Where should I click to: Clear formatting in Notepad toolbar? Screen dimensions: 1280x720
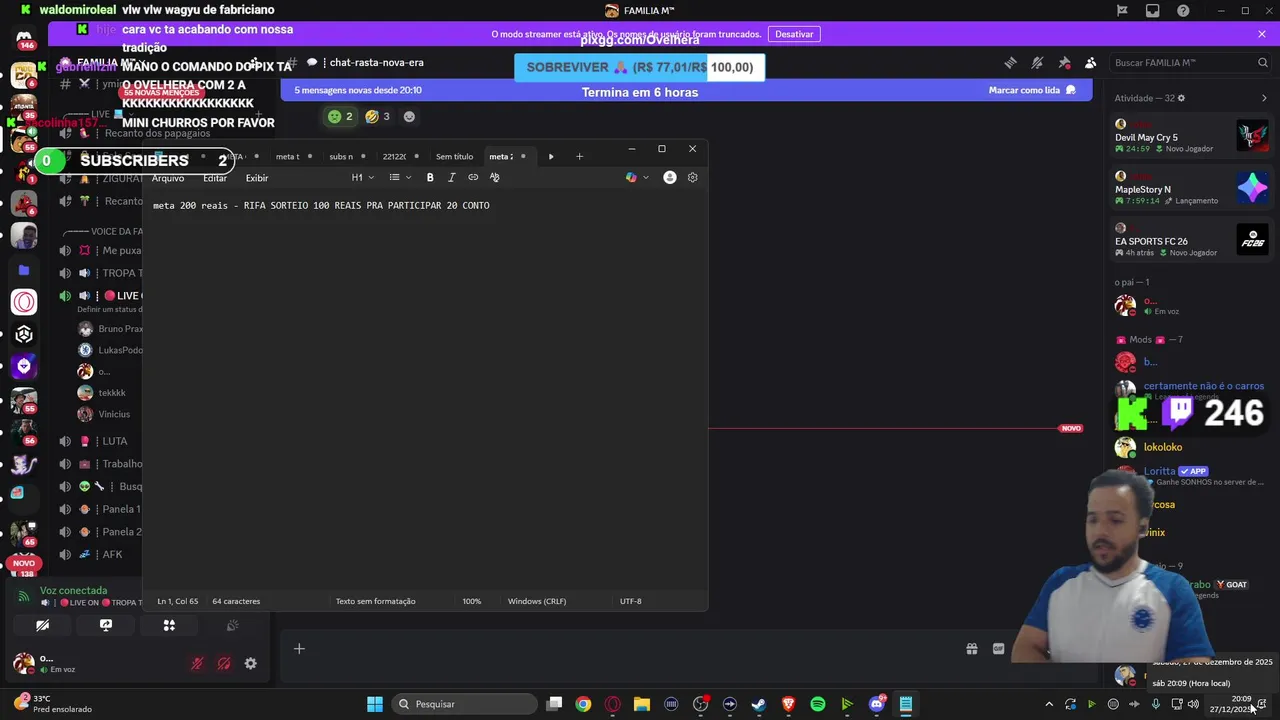(494, 177)
